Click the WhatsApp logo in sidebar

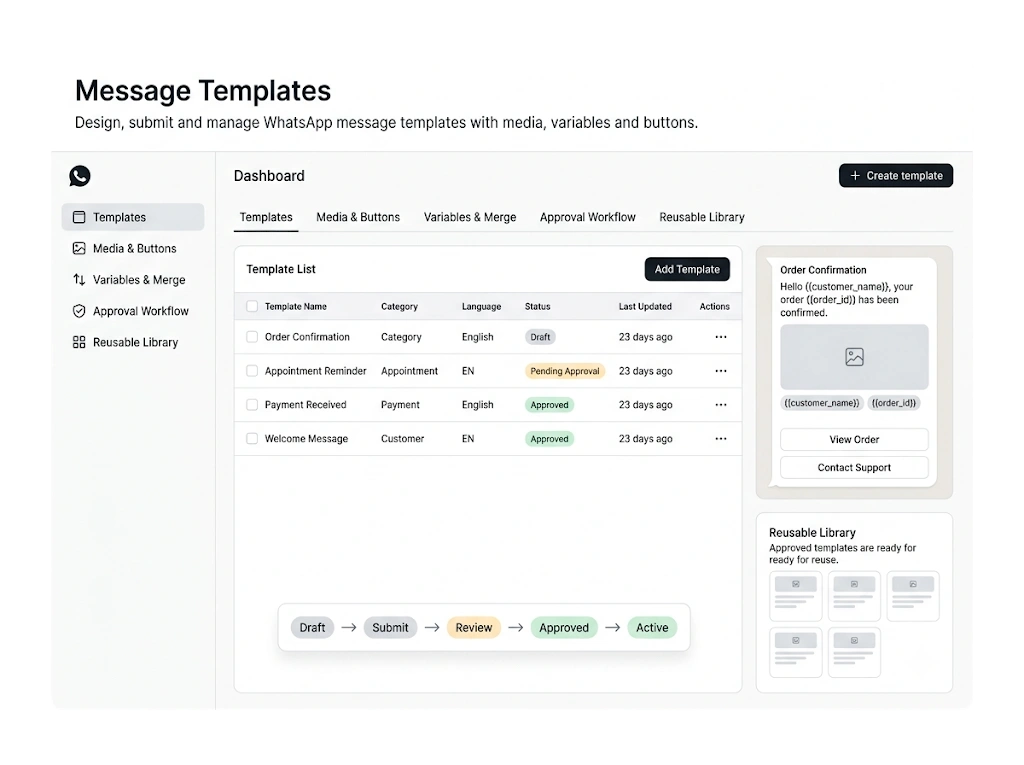pos(80,176)
